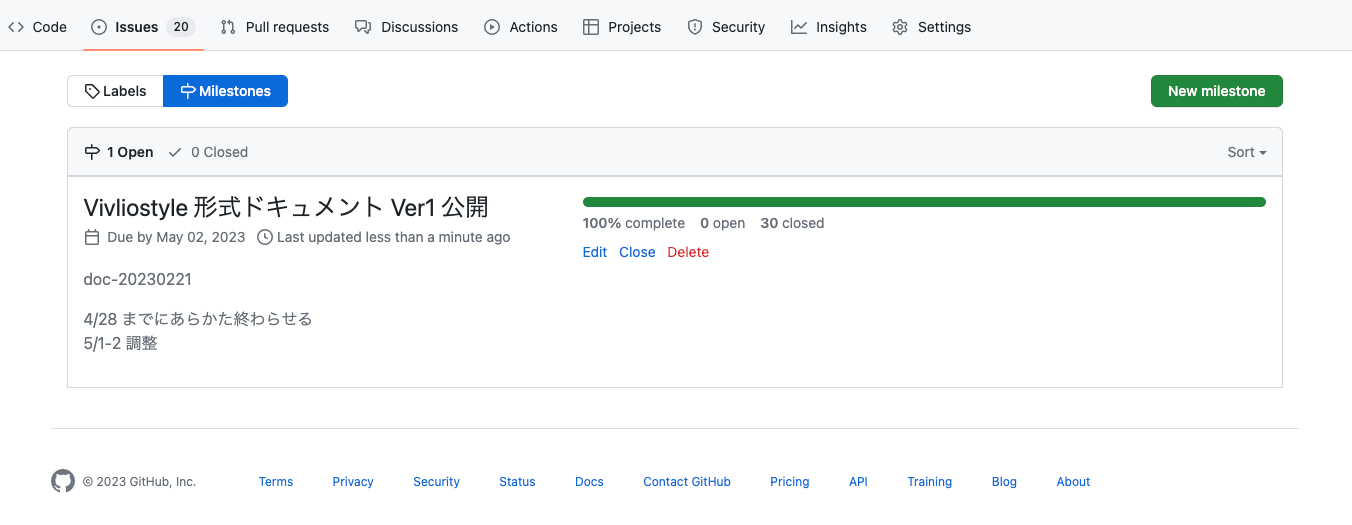Open the Pricing footer link
Image resolution: width=1352 pixels, height=525 pixels.
(x=790, y=482)
